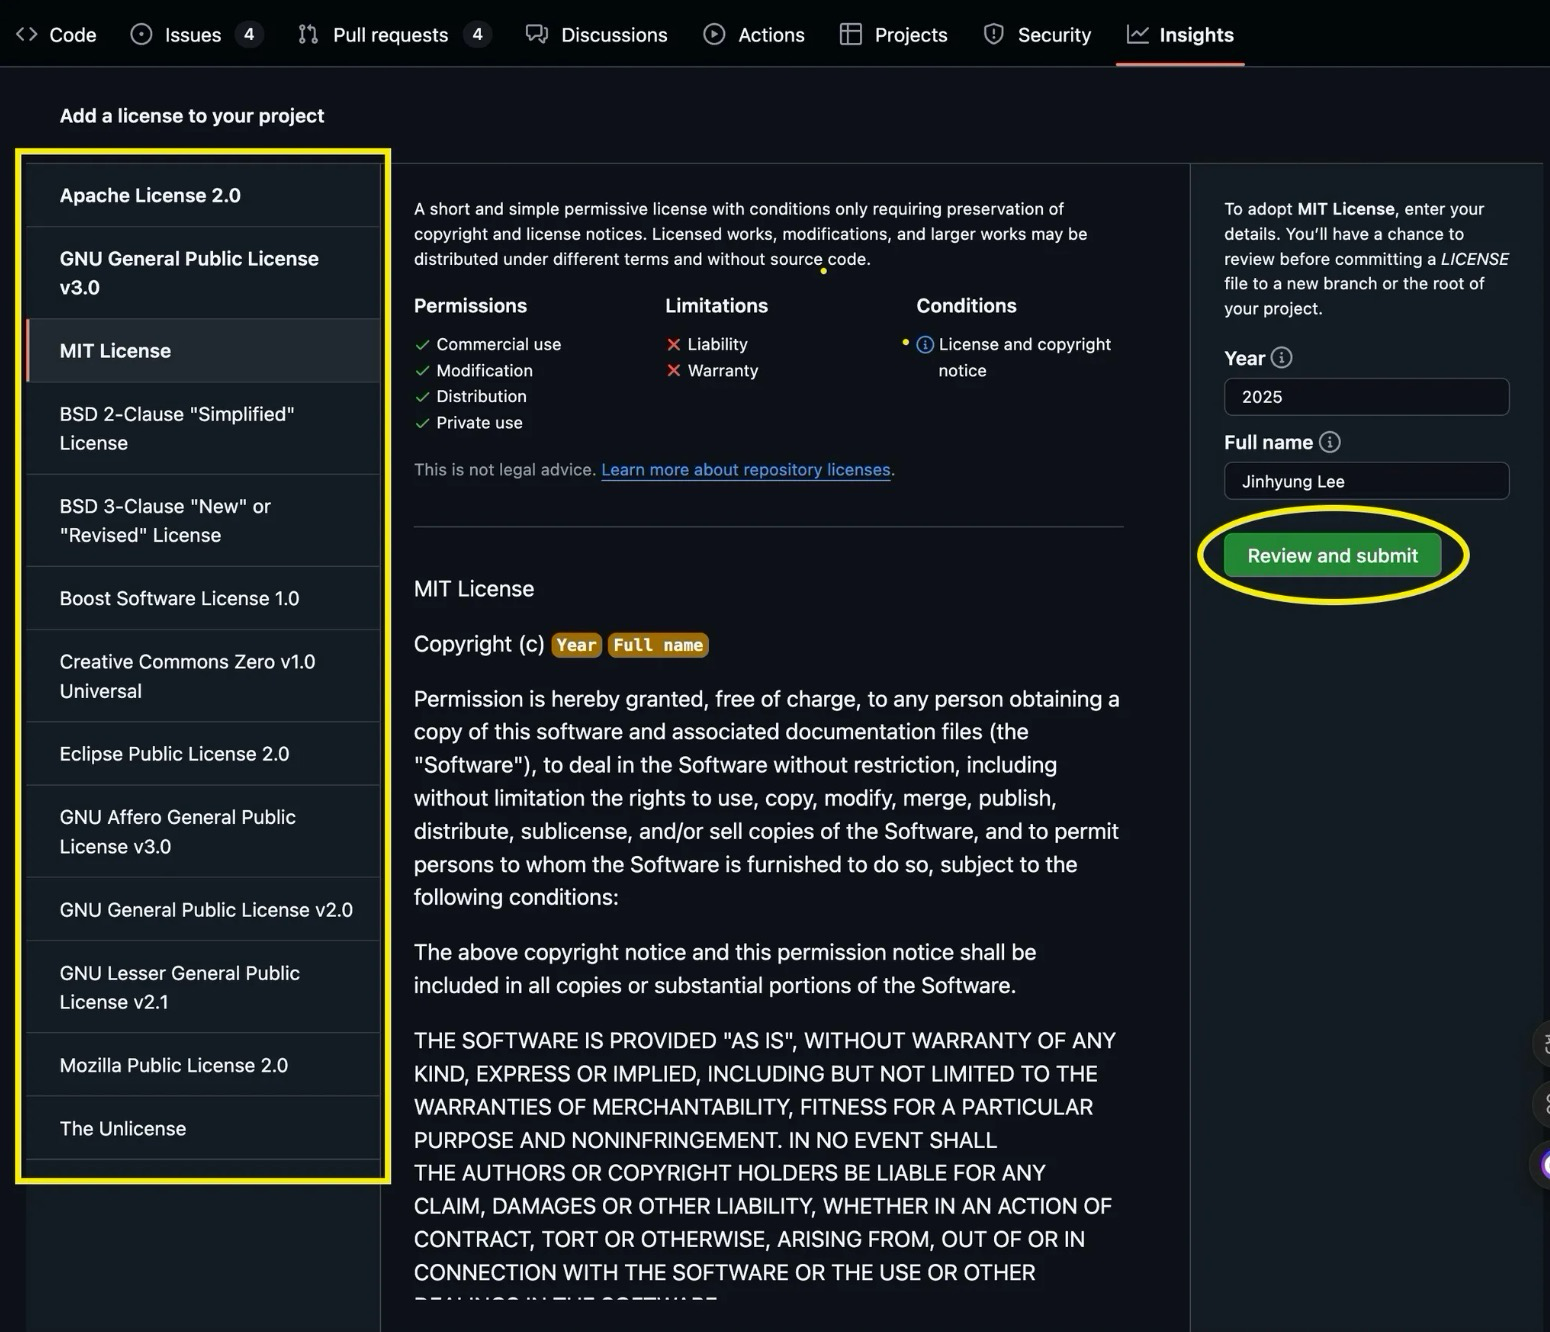1550x1332 pixels.
Task: Choose The Unlicense
Action: coord(203,1128)
